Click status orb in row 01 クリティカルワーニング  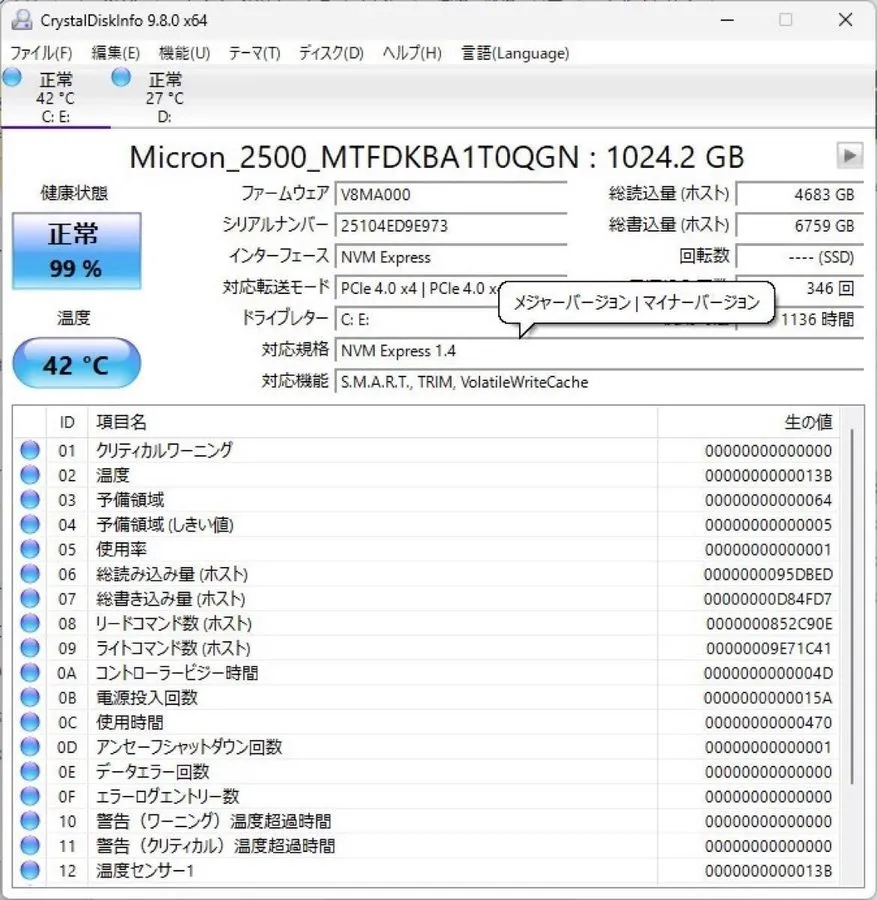[30, 450]
